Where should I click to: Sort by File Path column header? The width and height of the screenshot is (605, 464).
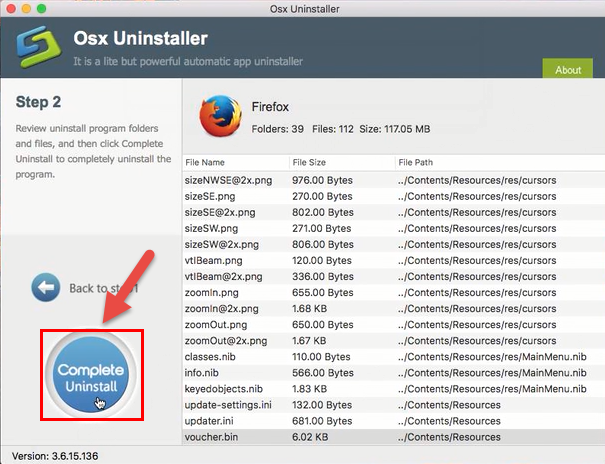click(x=418, y=162)
